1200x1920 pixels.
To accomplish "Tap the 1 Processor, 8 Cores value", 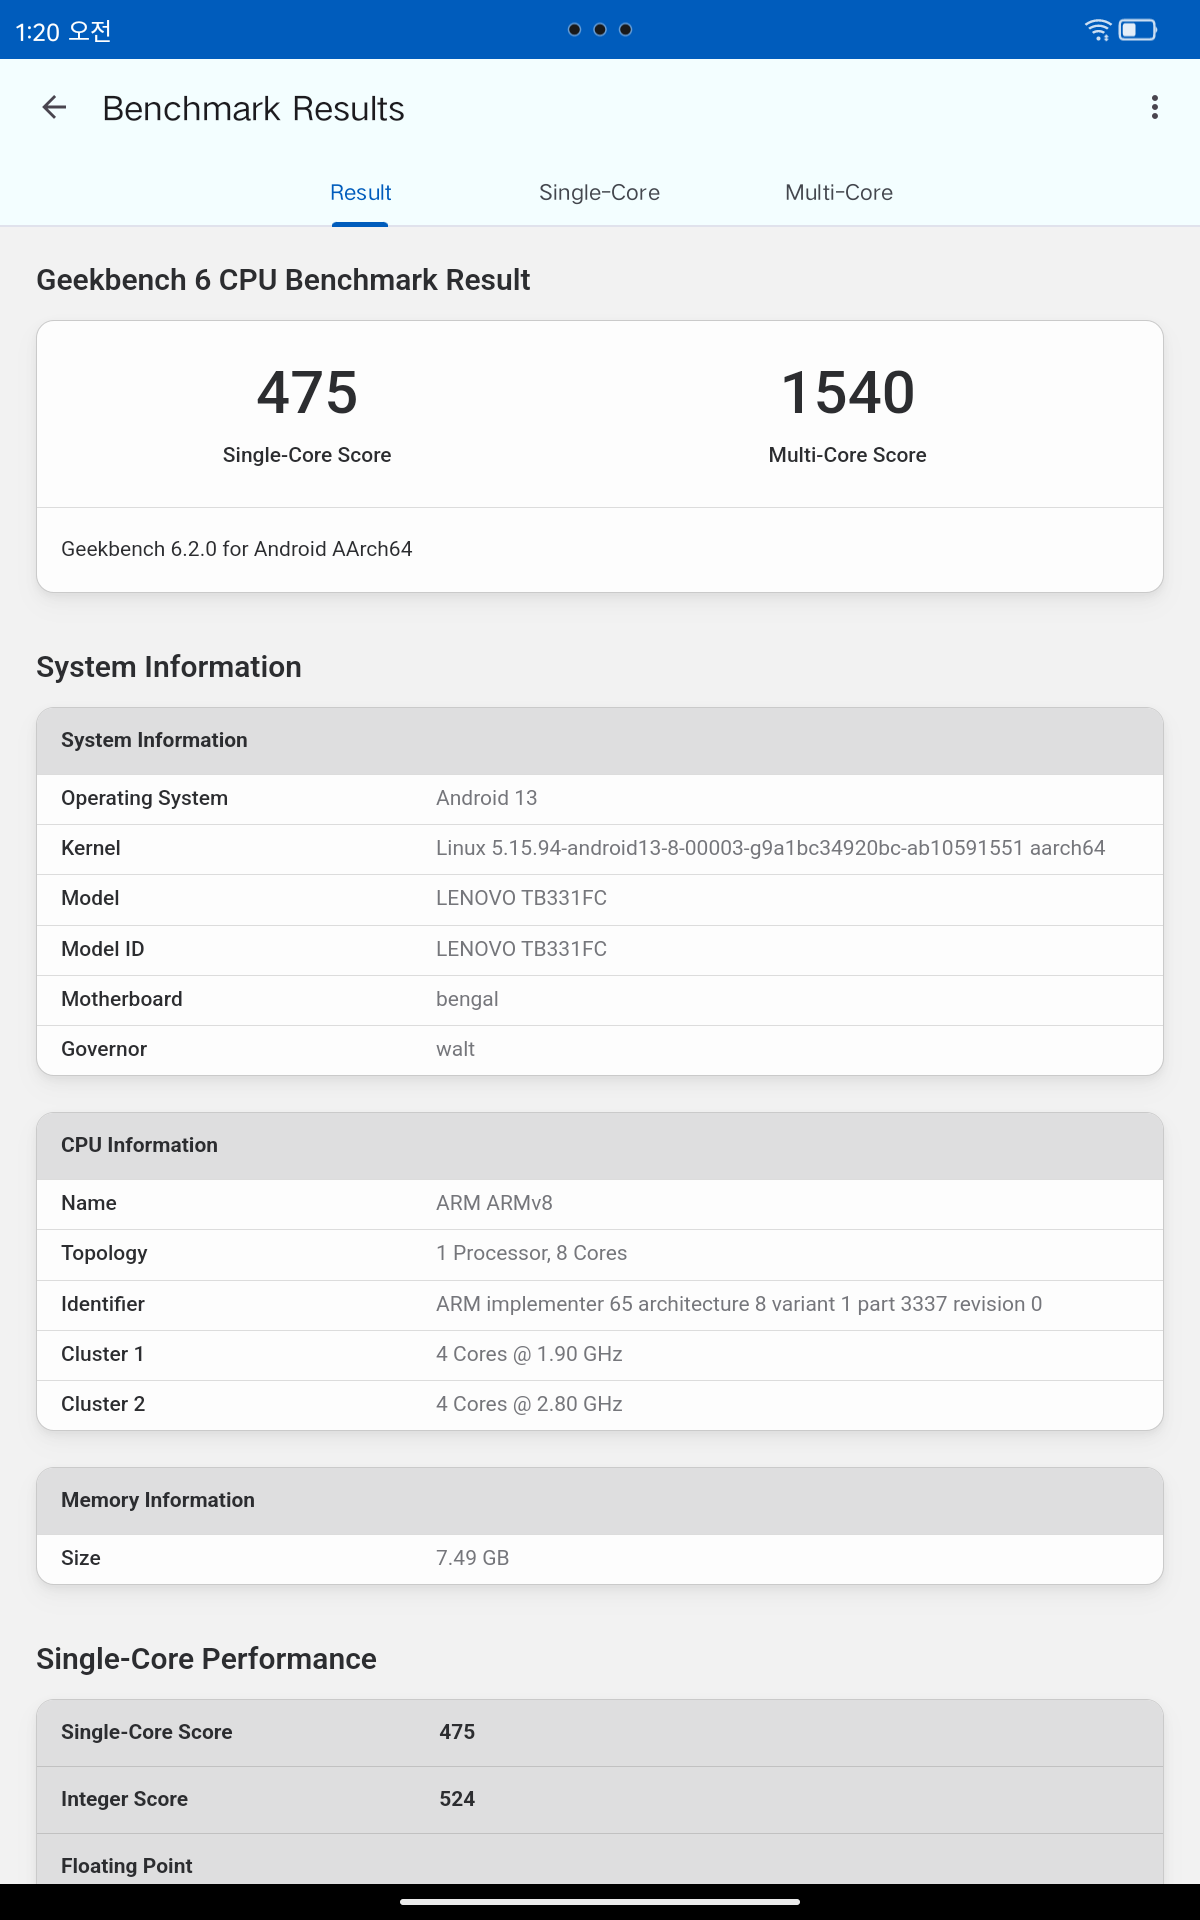I will pos(532,1253).
